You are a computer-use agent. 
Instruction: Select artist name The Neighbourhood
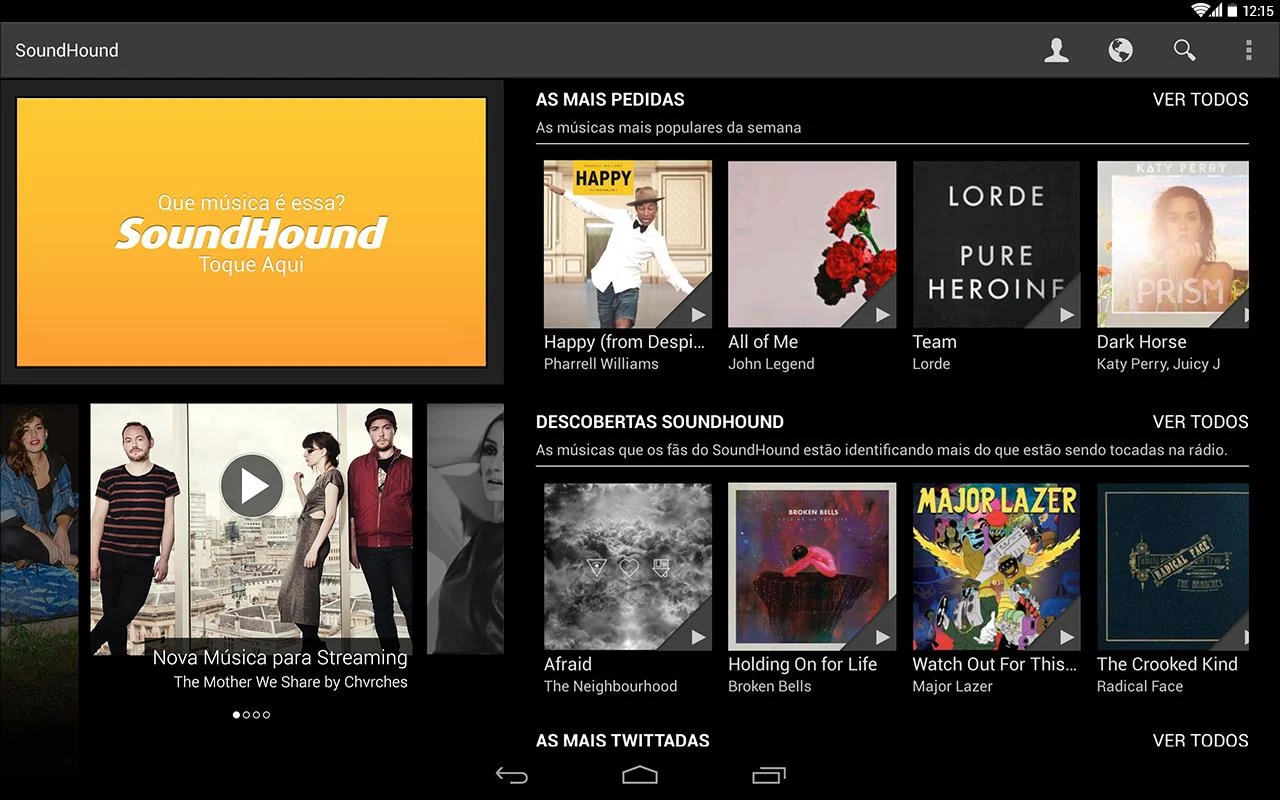tap(610, 686)
